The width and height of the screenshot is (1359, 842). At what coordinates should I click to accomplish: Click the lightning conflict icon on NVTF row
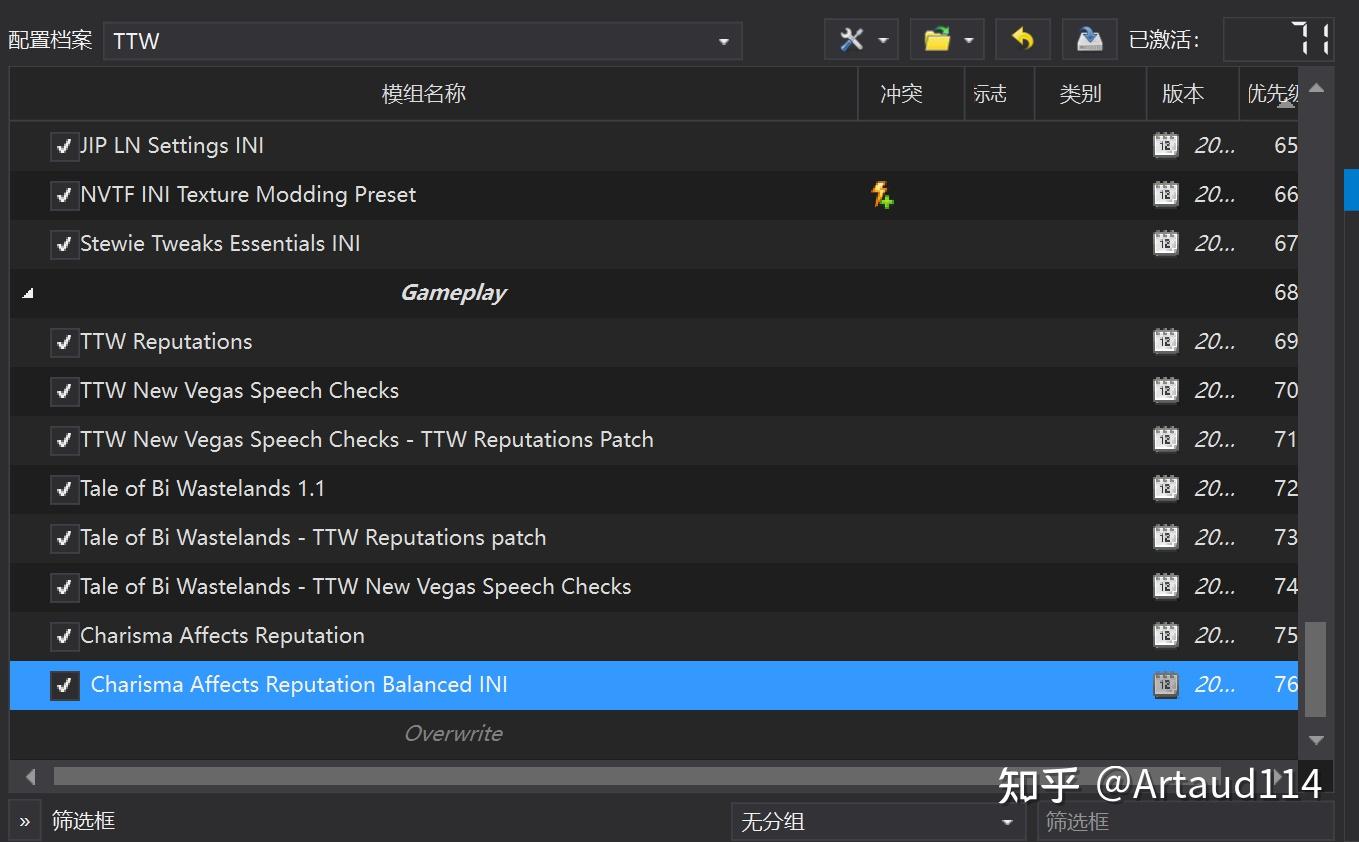pos(881,194)
